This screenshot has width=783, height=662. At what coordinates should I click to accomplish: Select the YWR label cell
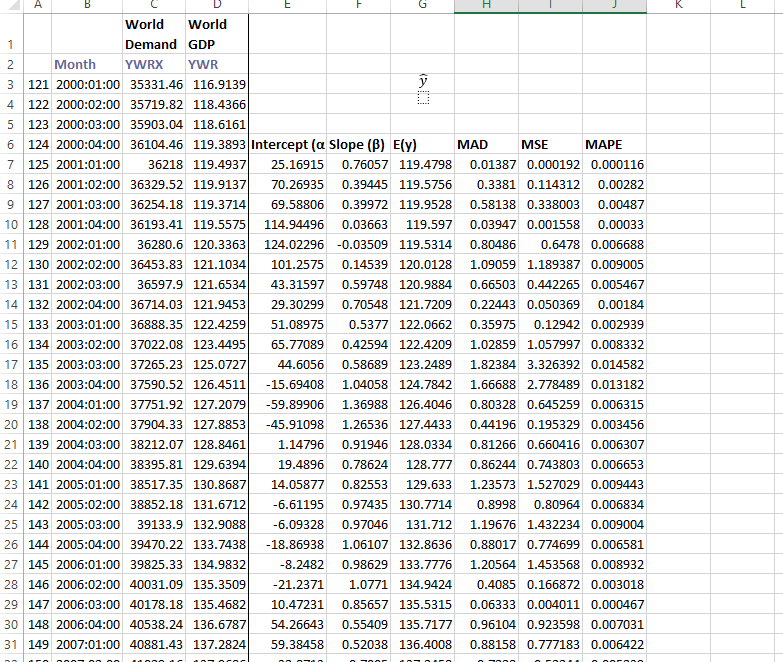coord(217,64)
